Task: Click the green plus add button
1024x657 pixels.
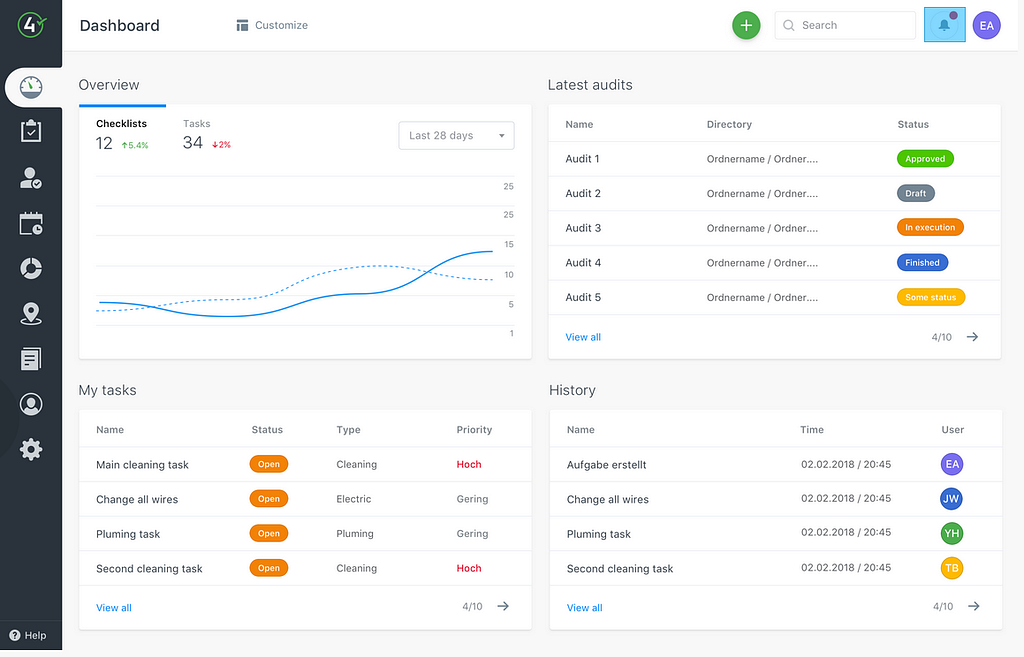Action: [x=746, y=25]
